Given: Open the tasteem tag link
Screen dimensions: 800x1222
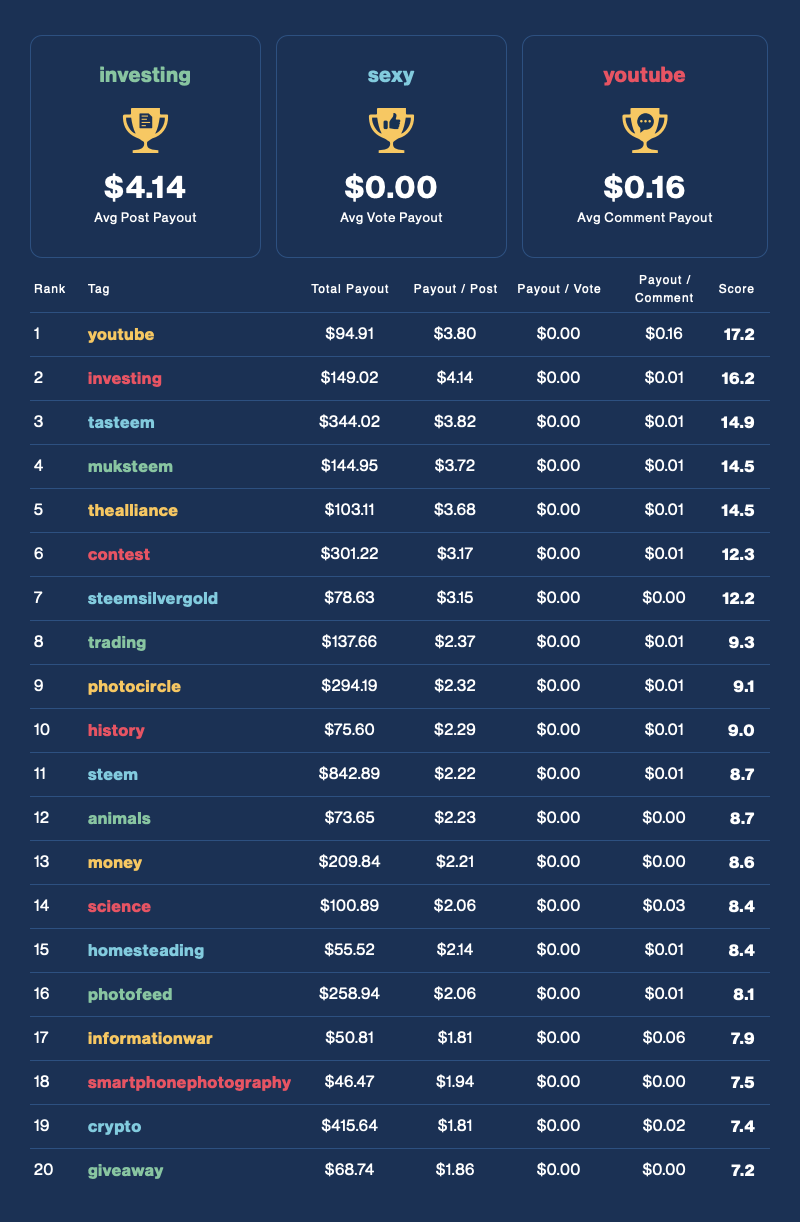Looking at the screenshot, I should 121,422.
